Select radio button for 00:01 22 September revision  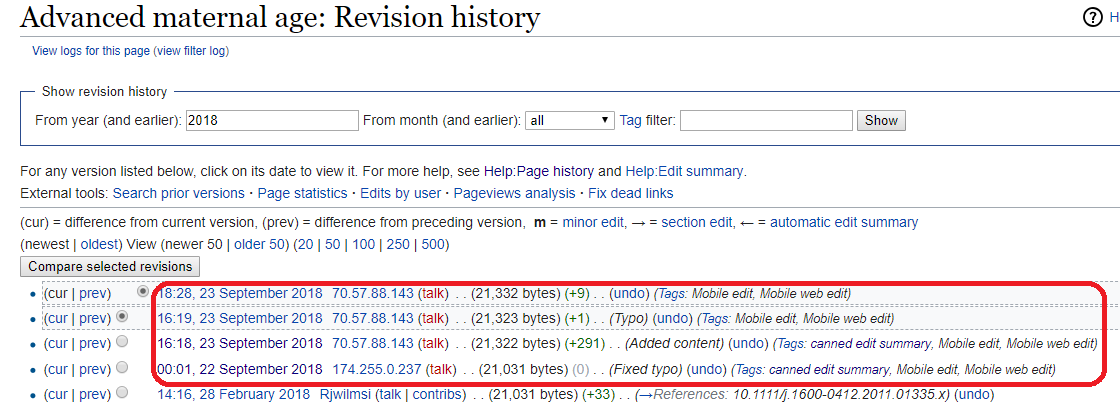pos(122,367)
